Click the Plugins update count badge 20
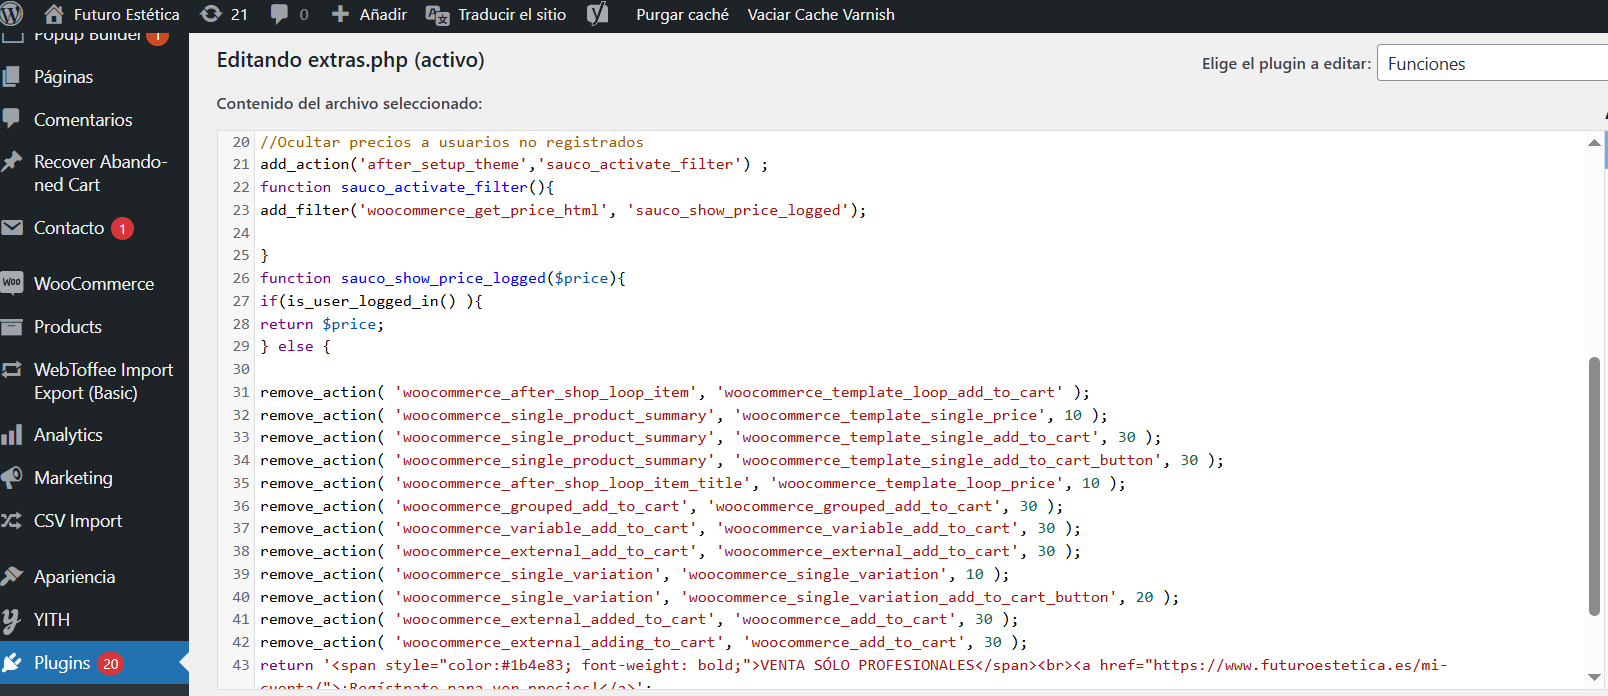The width and height of the screenshot is (1608, 696). tap(110, 663)
